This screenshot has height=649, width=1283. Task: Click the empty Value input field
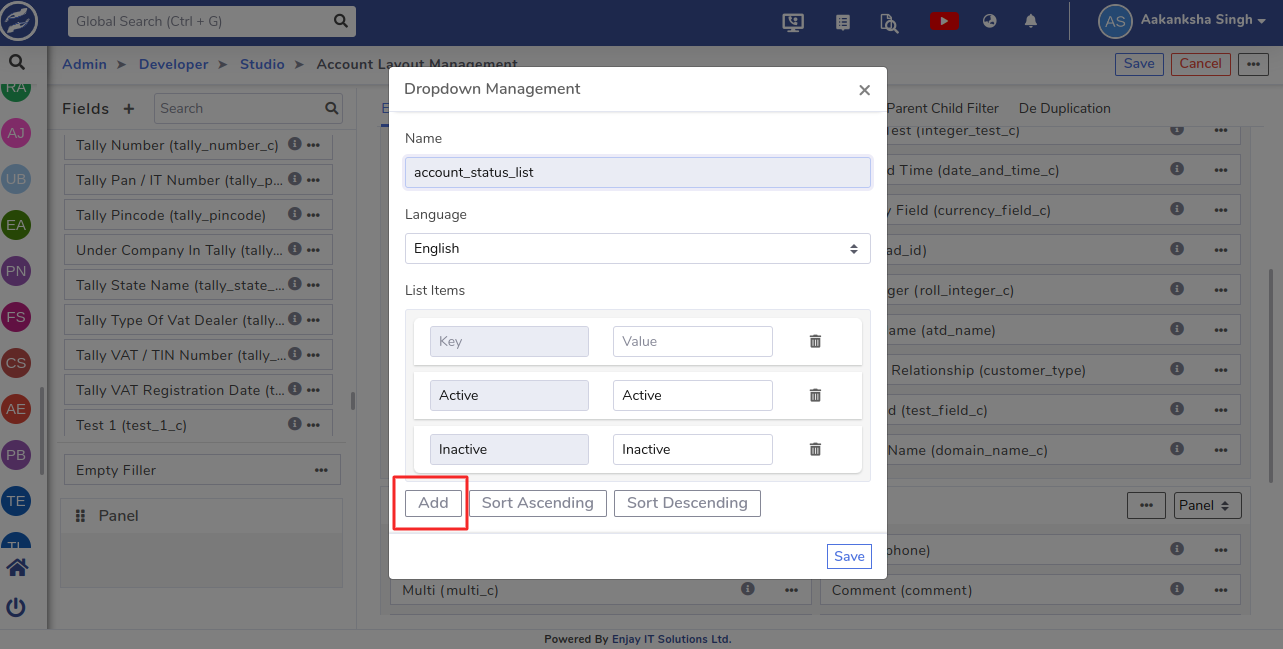pos(692,341)
